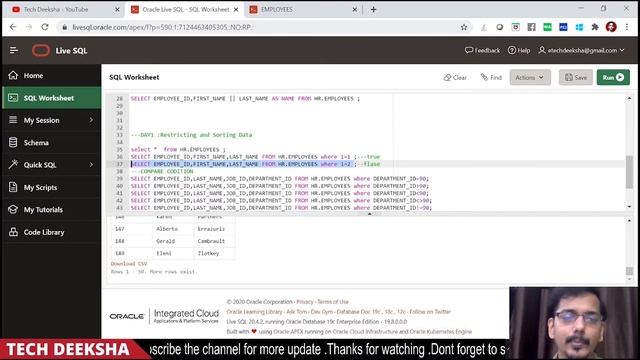Open the browser extensions puzzle icon

(x=595, y=27)
